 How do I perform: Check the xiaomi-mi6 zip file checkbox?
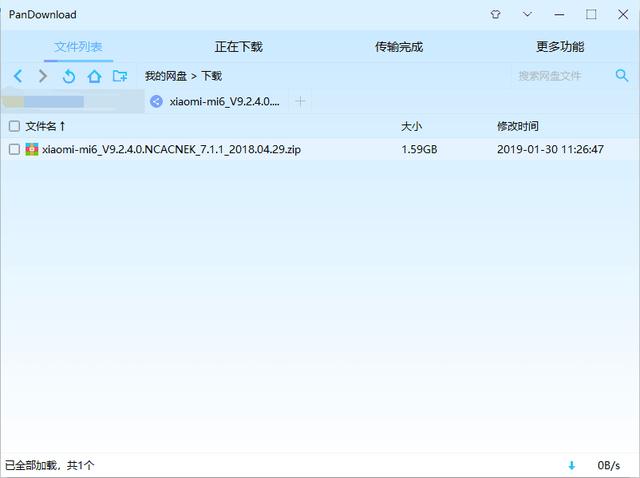(x=14, y=149)
